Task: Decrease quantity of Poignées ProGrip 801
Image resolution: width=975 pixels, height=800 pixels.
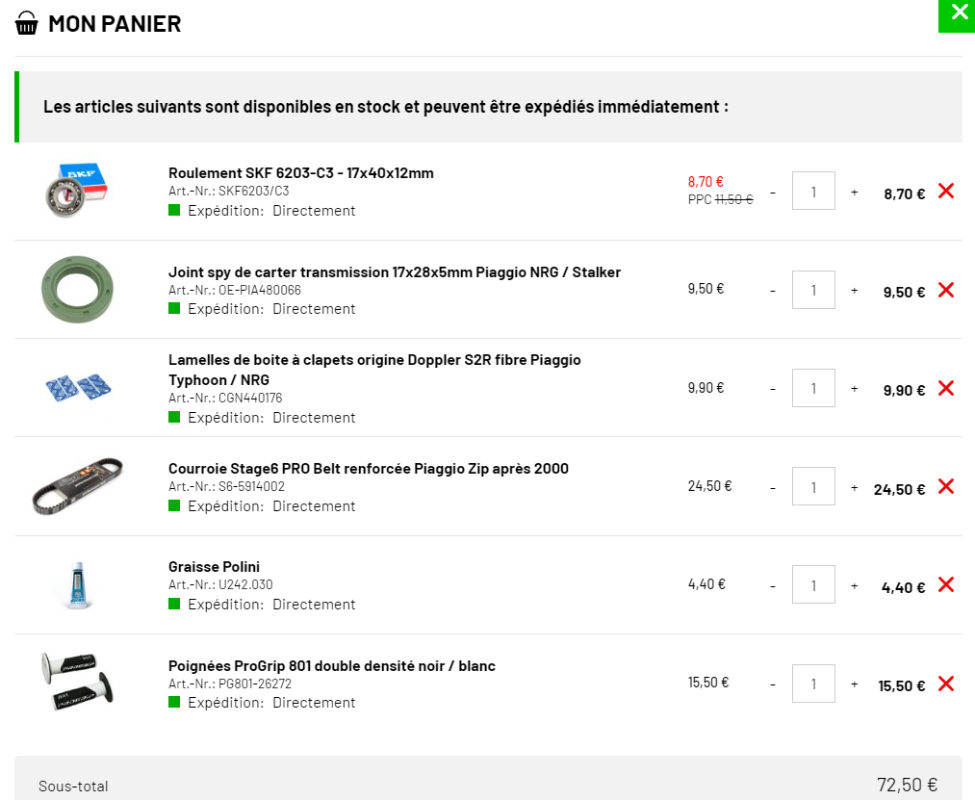Action: pos(773,684)
